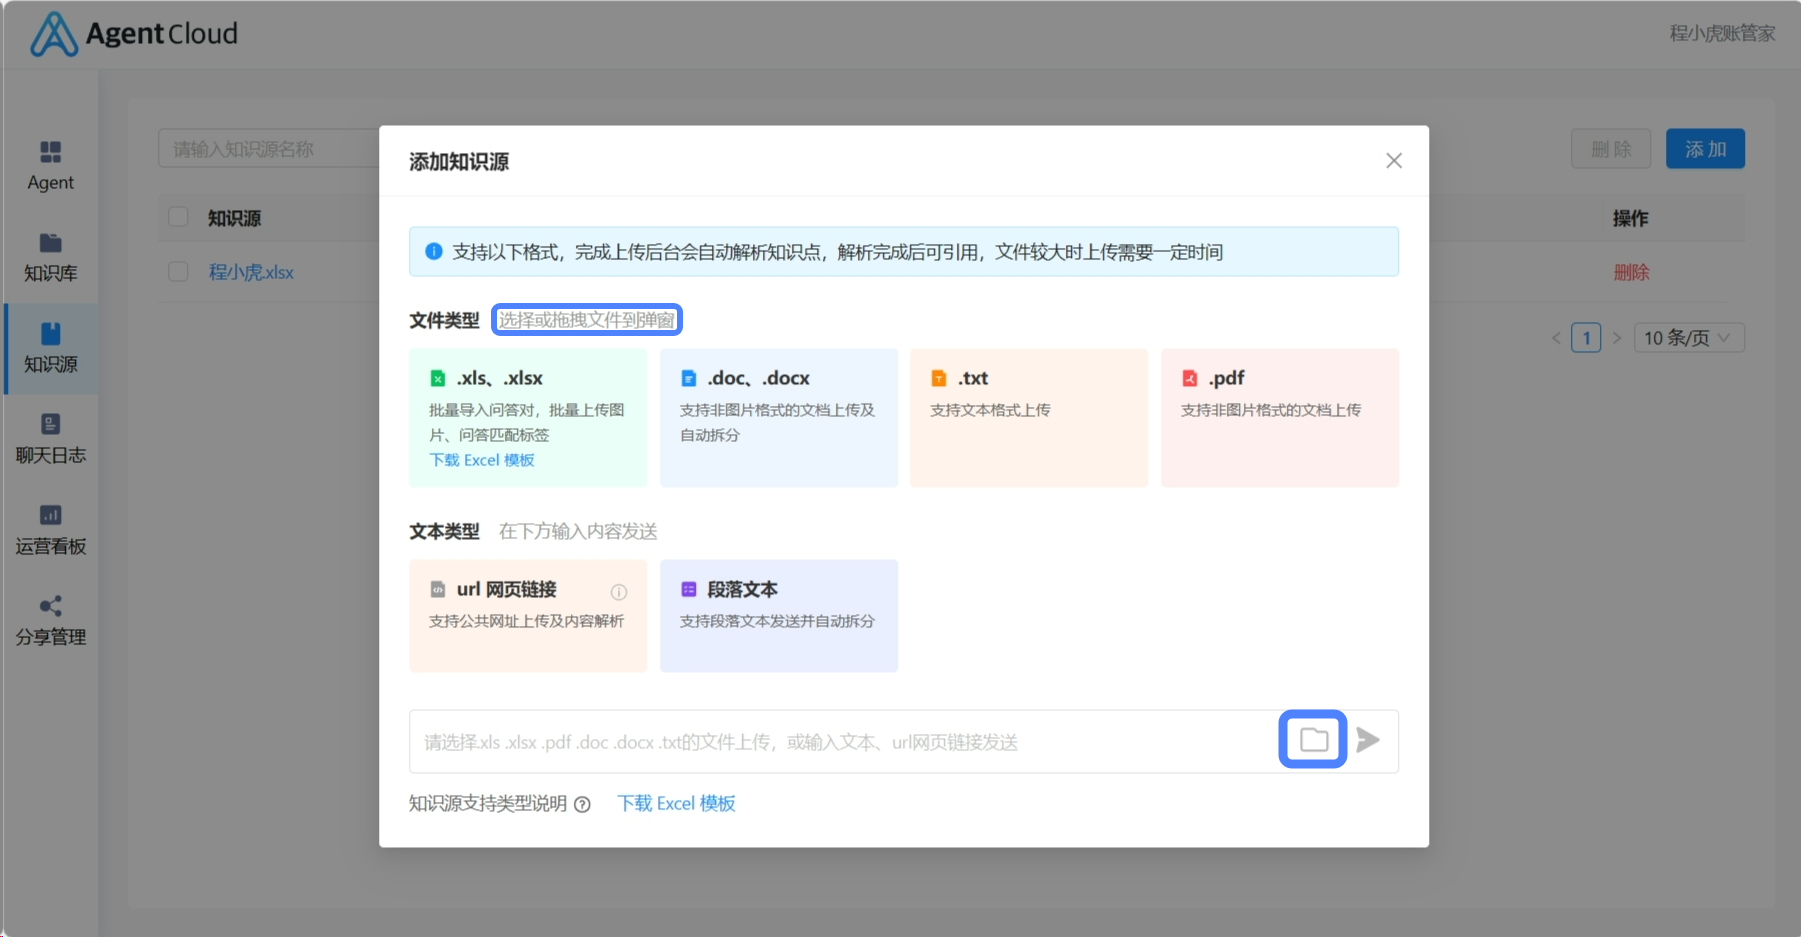Click the send arrow icon

click(x=1368, y=740)
